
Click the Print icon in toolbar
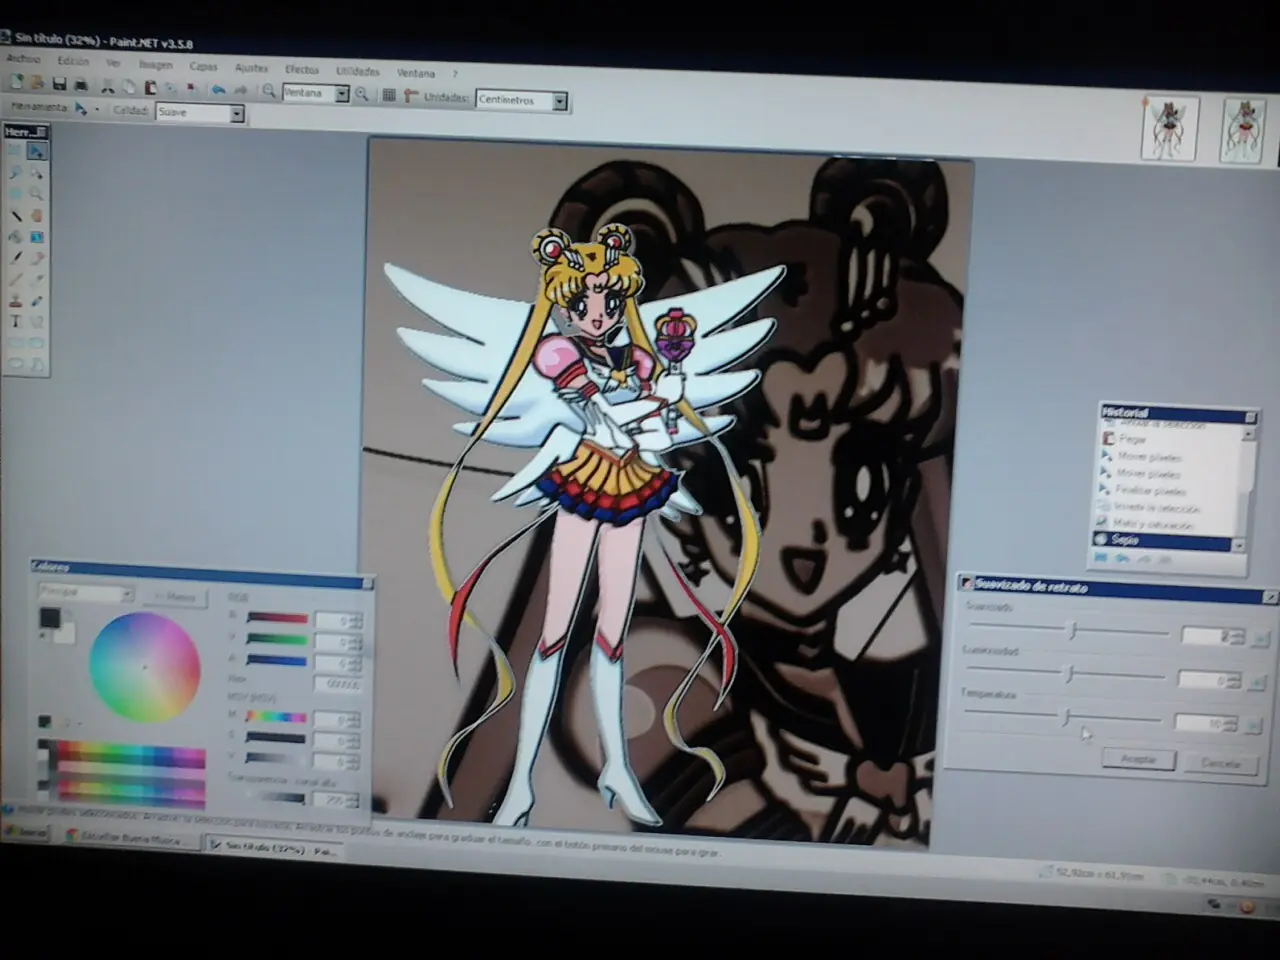[x=81, y=86]
